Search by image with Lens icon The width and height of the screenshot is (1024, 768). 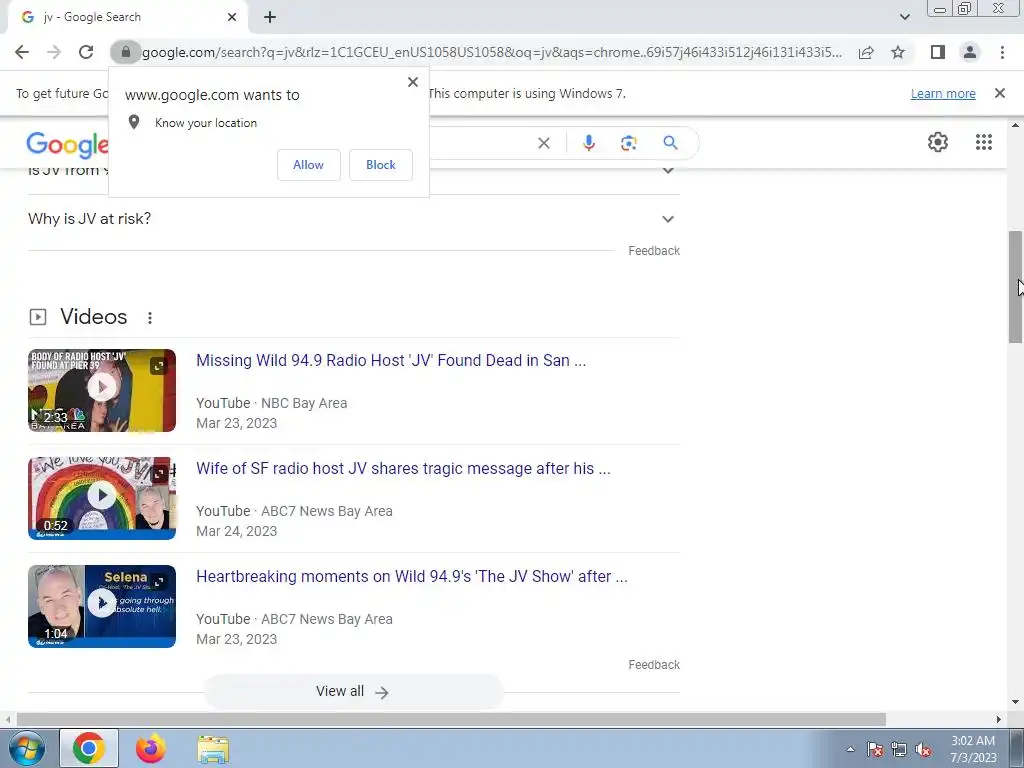[628, 143]
